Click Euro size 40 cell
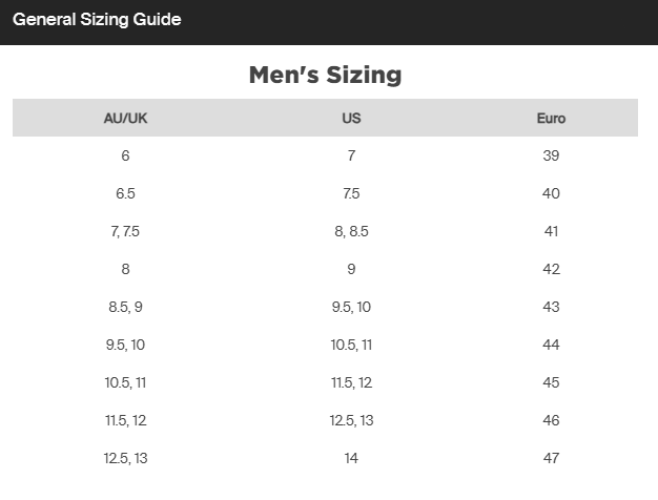Viewport: 658px width, 500px height. pyautogui.click(x=551, y=194)
